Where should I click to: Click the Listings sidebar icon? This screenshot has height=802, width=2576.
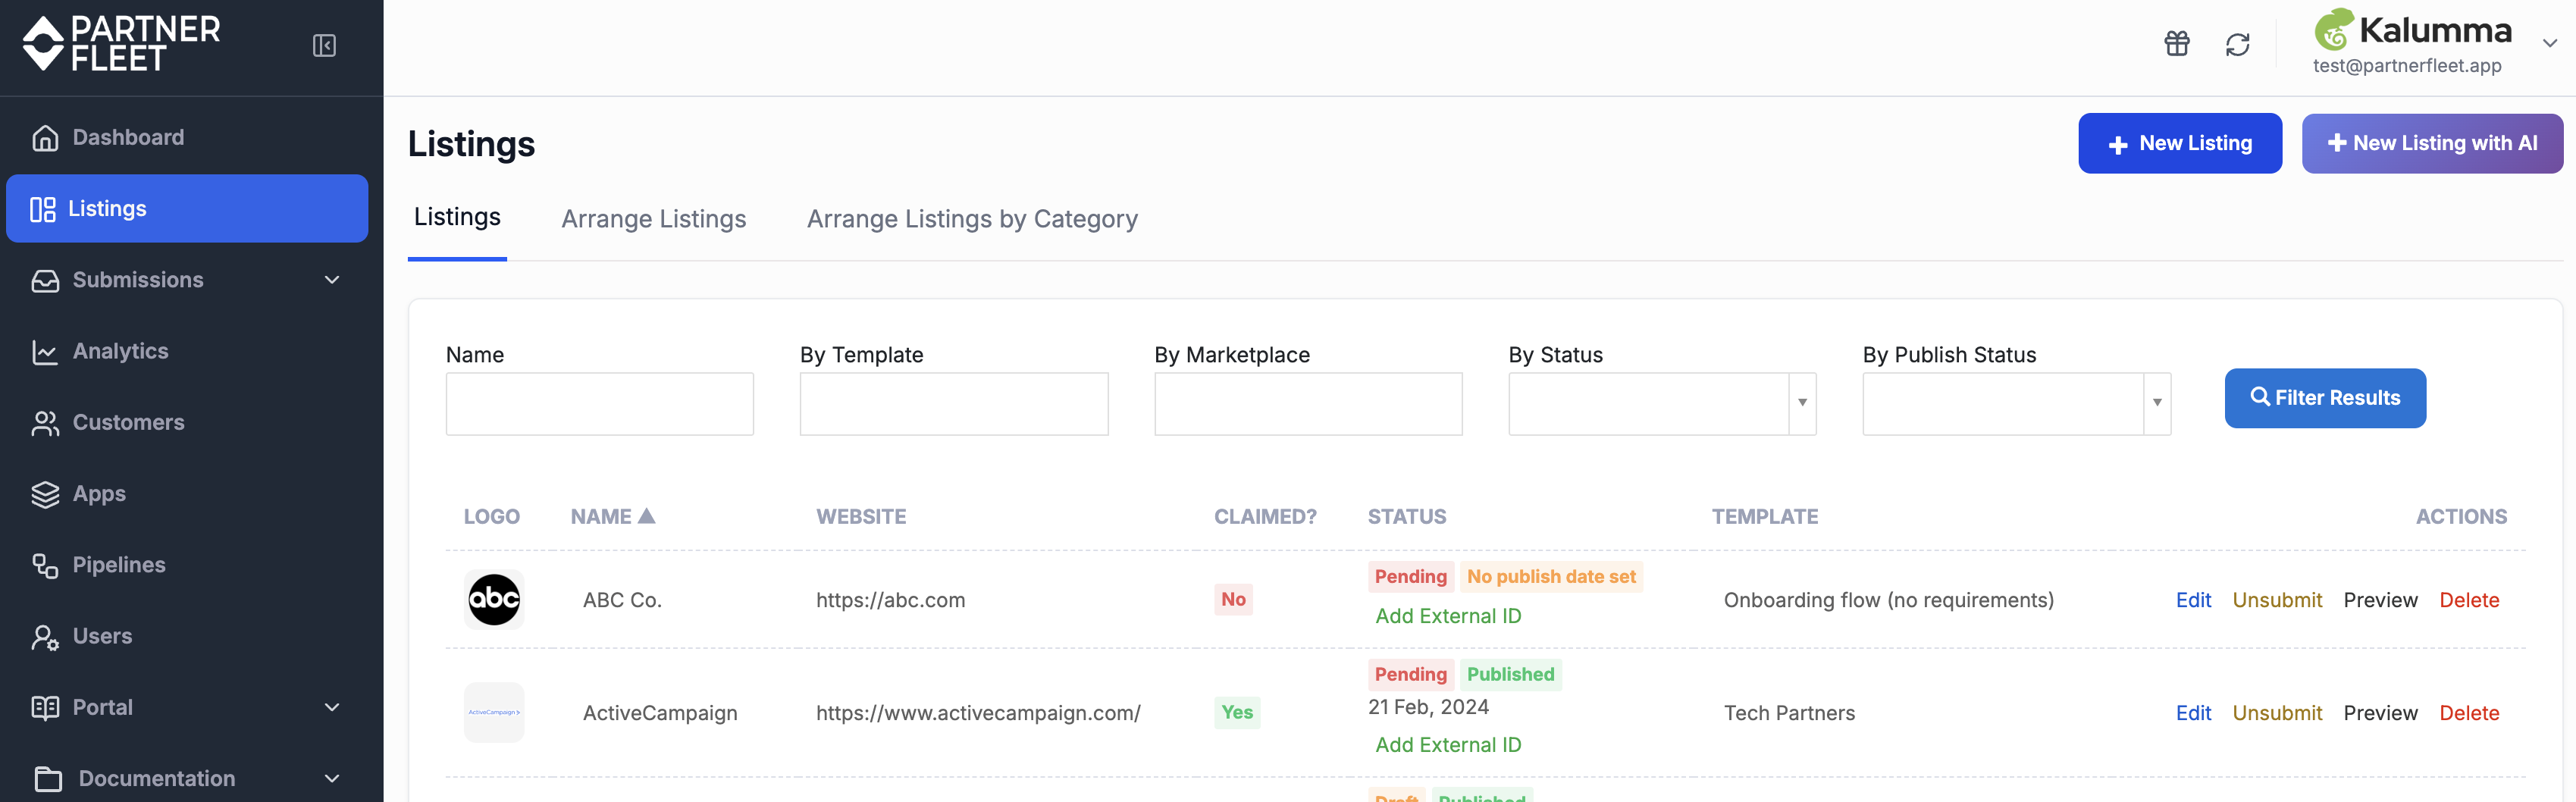point(43,209)
